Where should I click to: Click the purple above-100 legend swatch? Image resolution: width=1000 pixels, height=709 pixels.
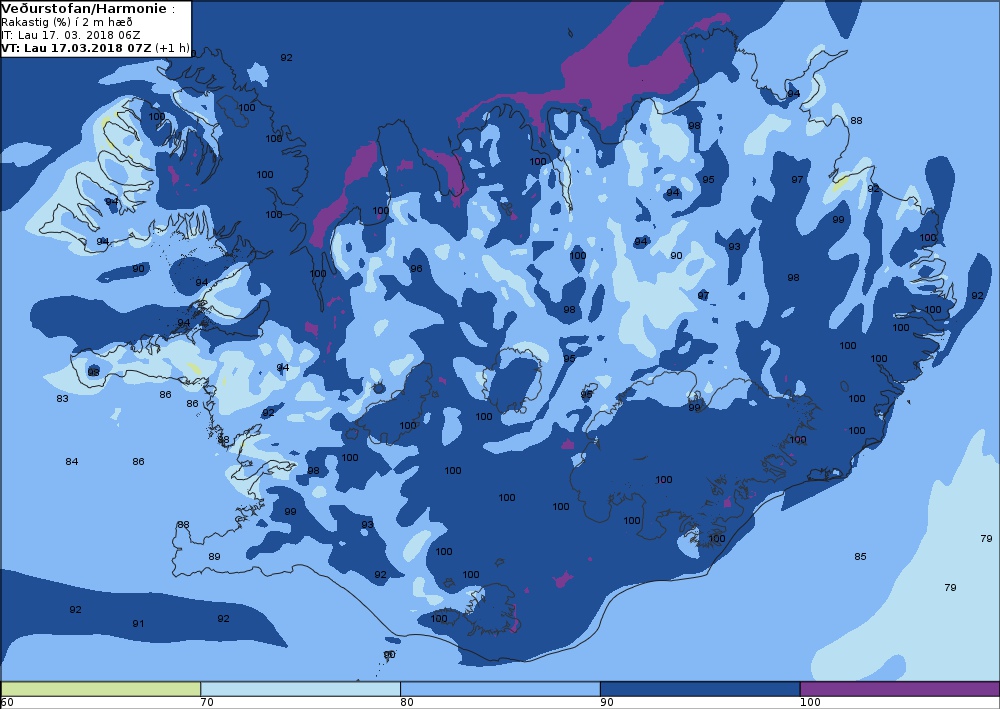pyautogui.click(x=899, y=689)
